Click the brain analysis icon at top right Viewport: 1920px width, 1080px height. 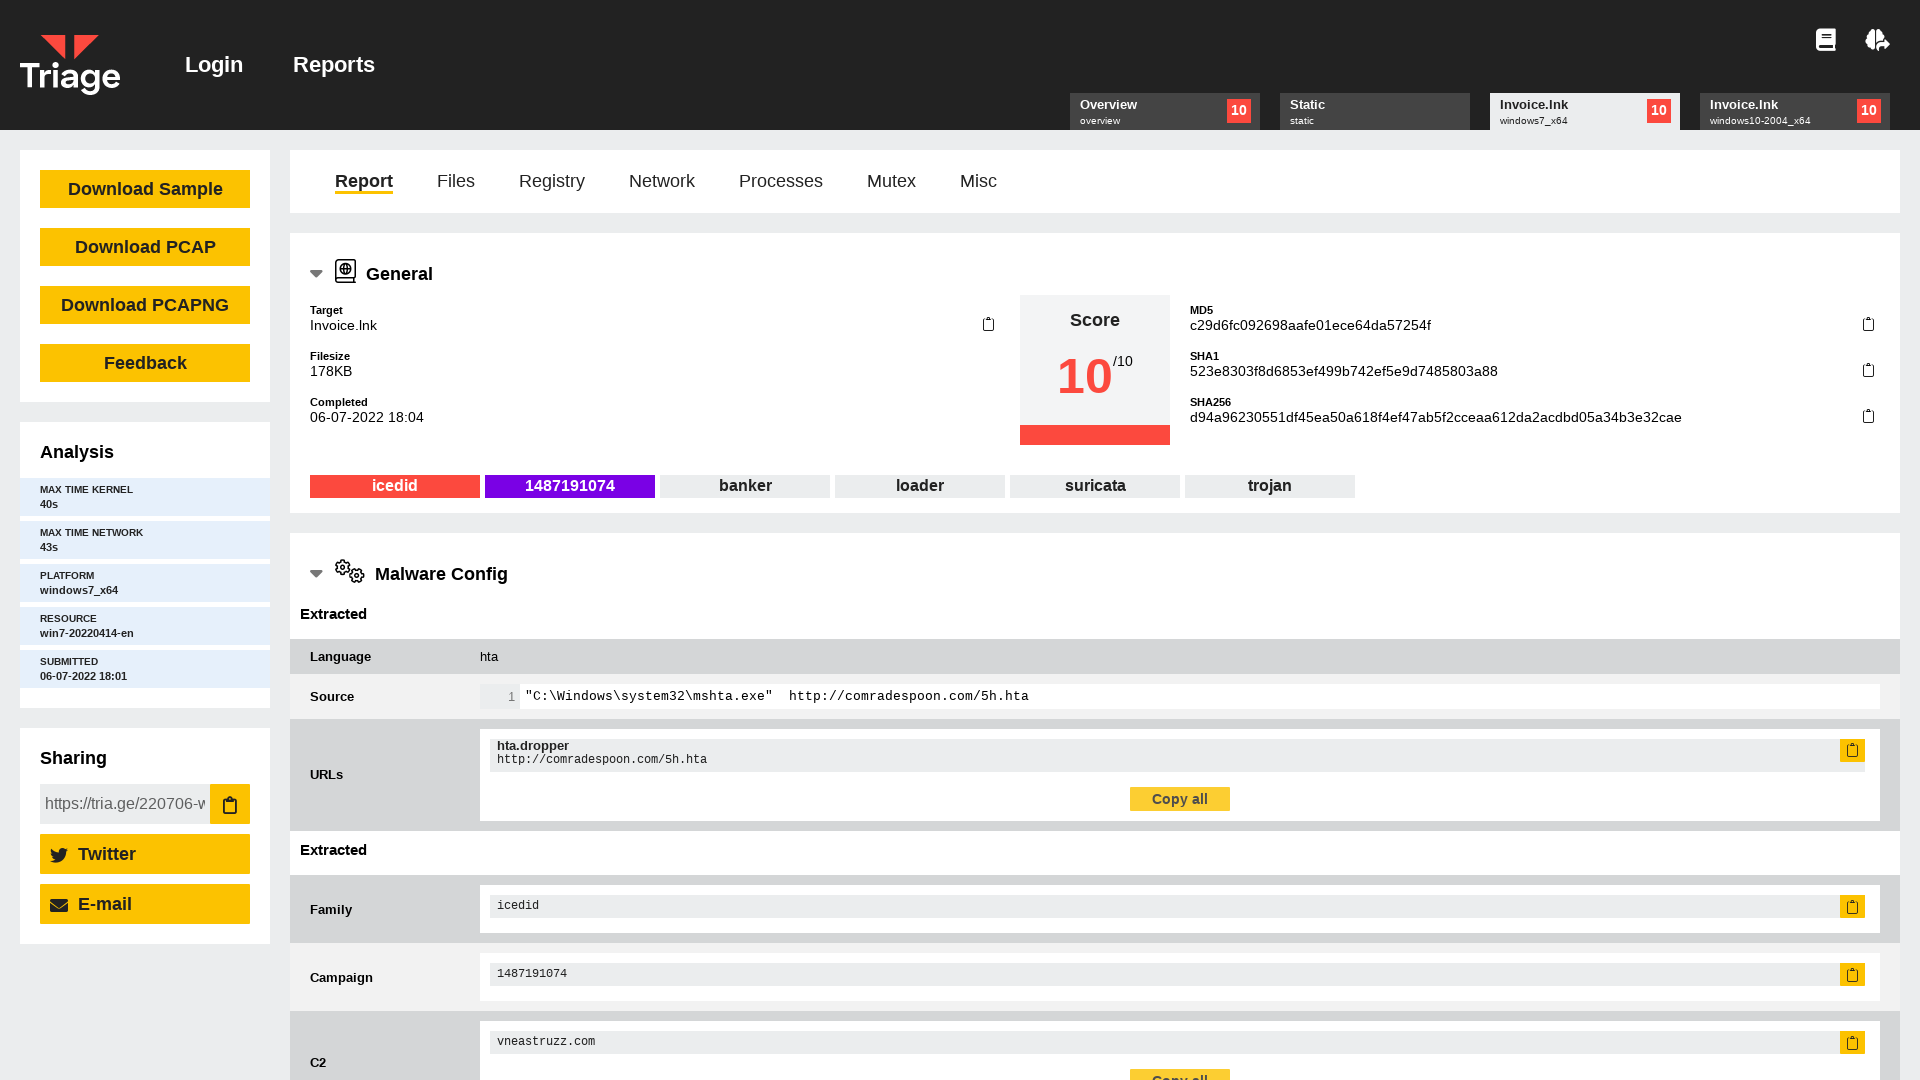coord(1877,40)
